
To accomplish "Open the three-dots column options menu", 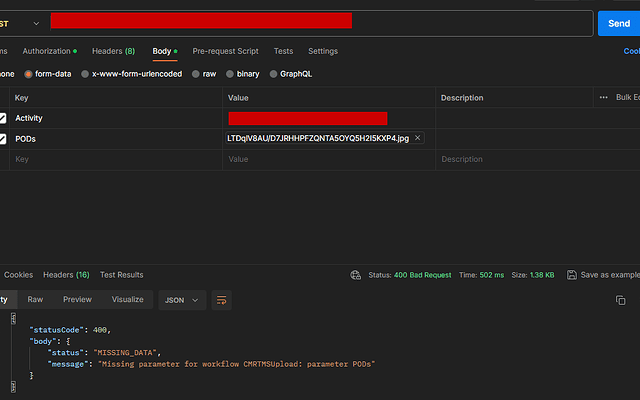I will tap(603, 97).
